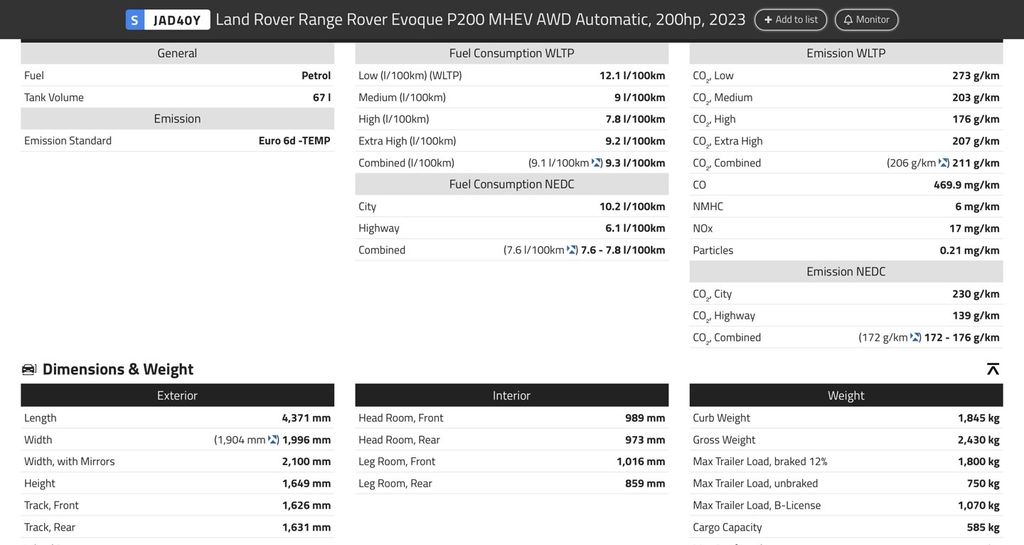Click the Head Room, Front label
This screenshot has height=545, width=1024.
pos(400,418)
